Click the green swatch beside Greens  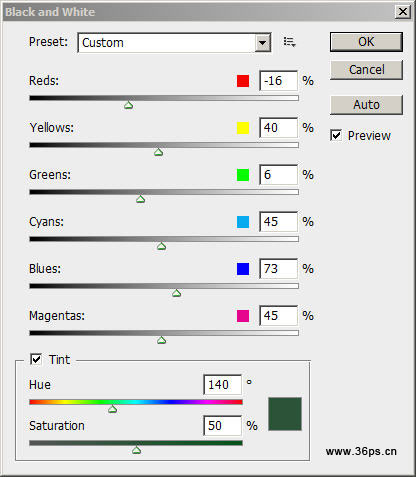tap(243, 175)
